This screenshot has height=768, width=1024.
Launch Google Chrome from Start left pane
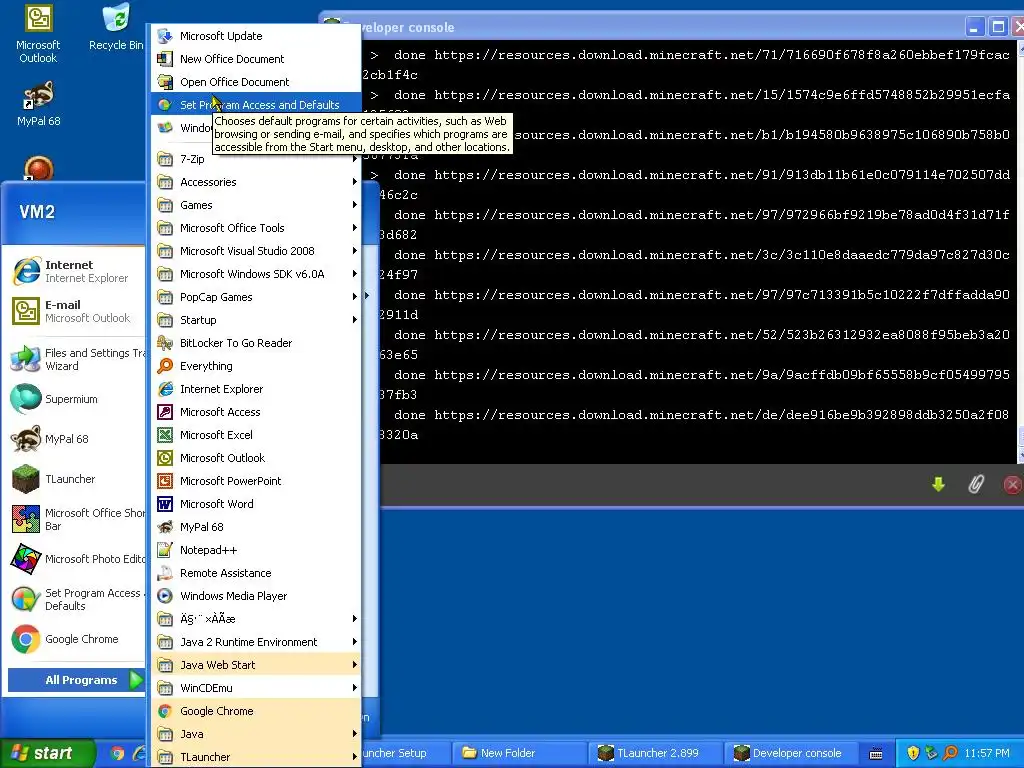click(x=75, y=639)
